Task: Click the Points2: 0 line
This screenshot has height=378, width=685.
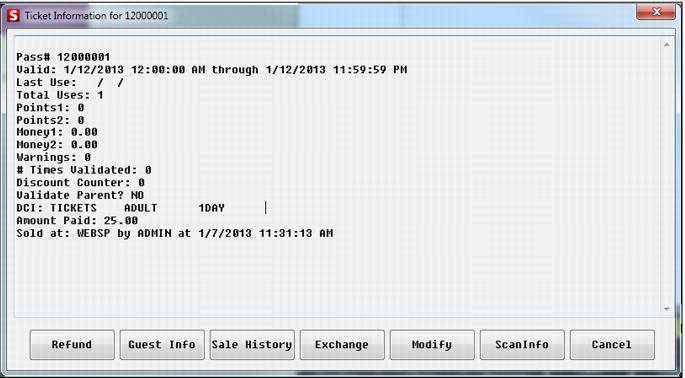Action: (x=50, y=120)
